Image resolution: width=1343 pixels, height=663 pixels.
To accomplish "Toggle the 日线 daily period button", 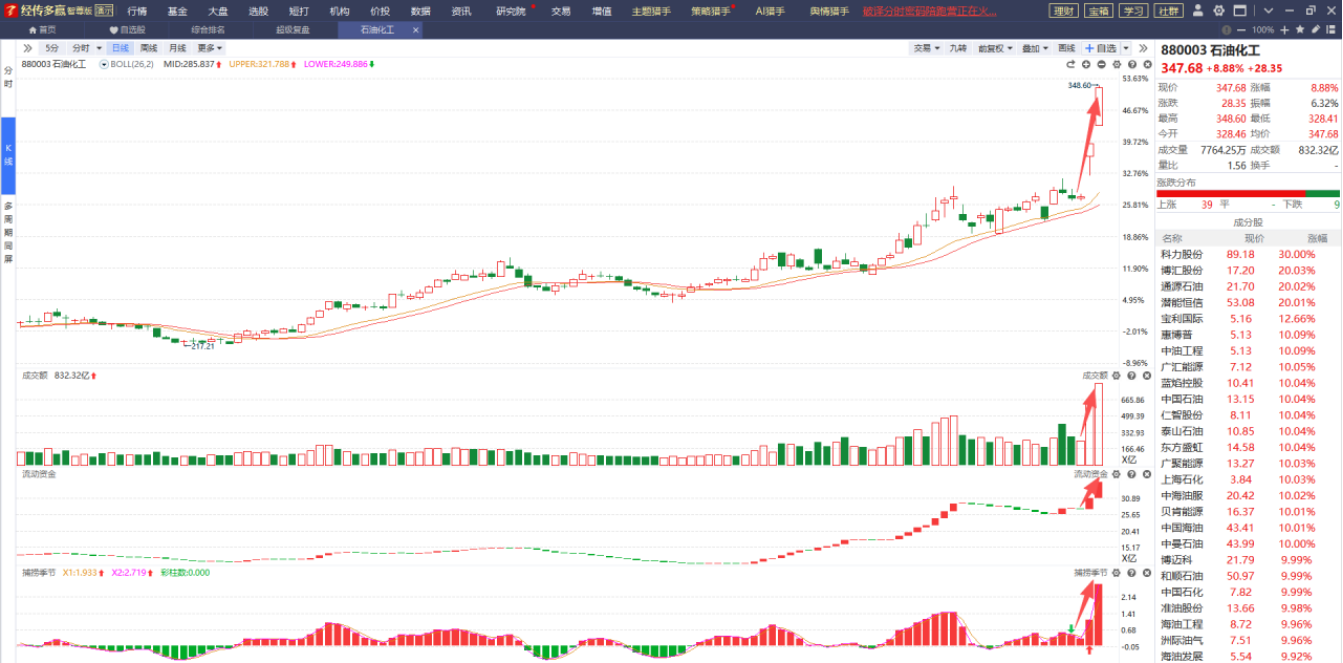I will [x=120, y=48].
